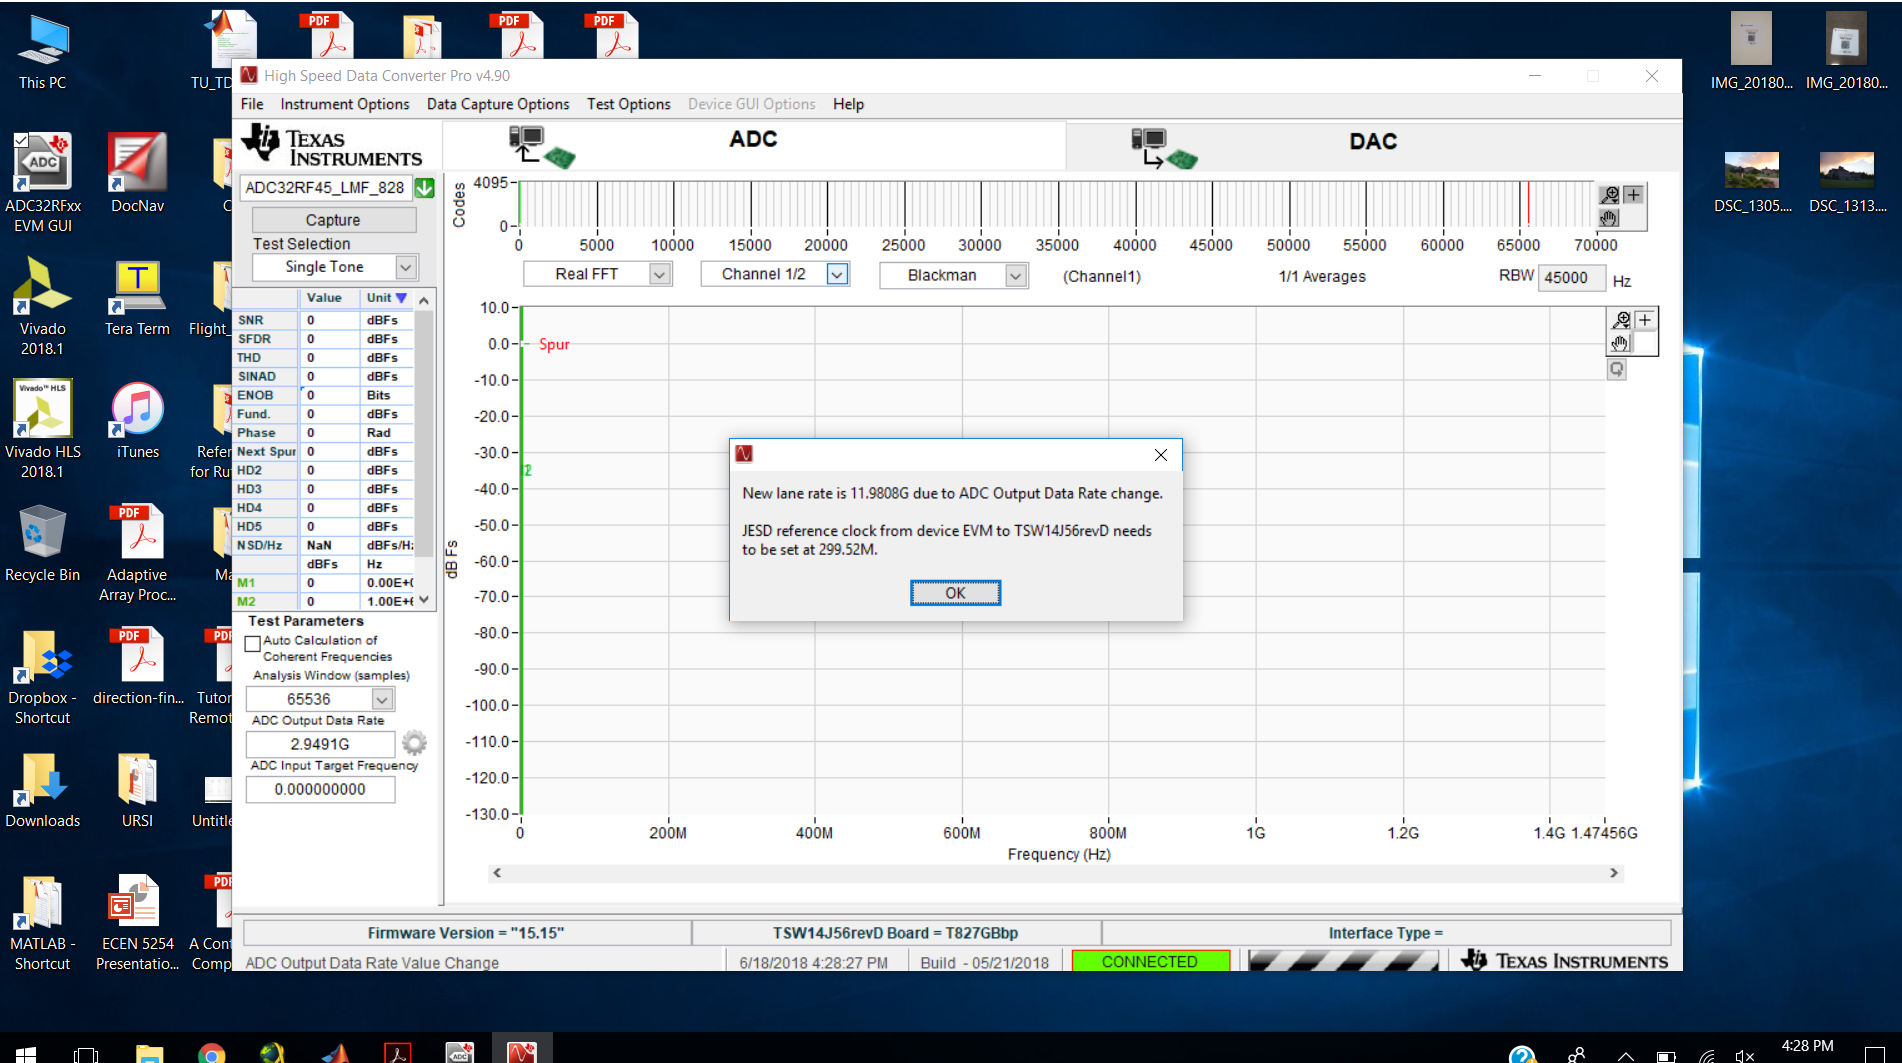
Task: Open the Adaptive Array Proc PDF on desktop
Action: click(x=138, y=552)
